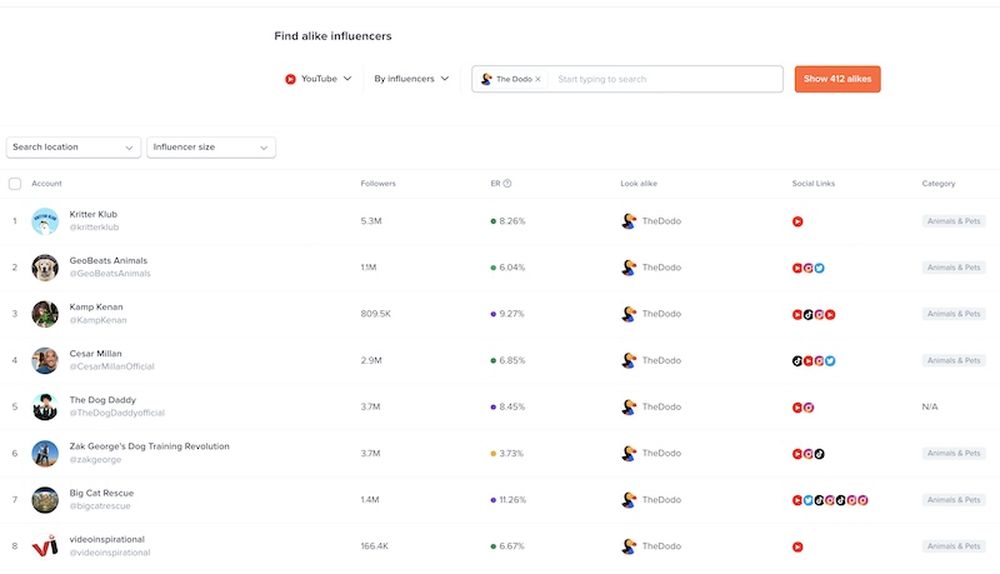Click the @bigcatrescue handle

[x=100, y=506]
